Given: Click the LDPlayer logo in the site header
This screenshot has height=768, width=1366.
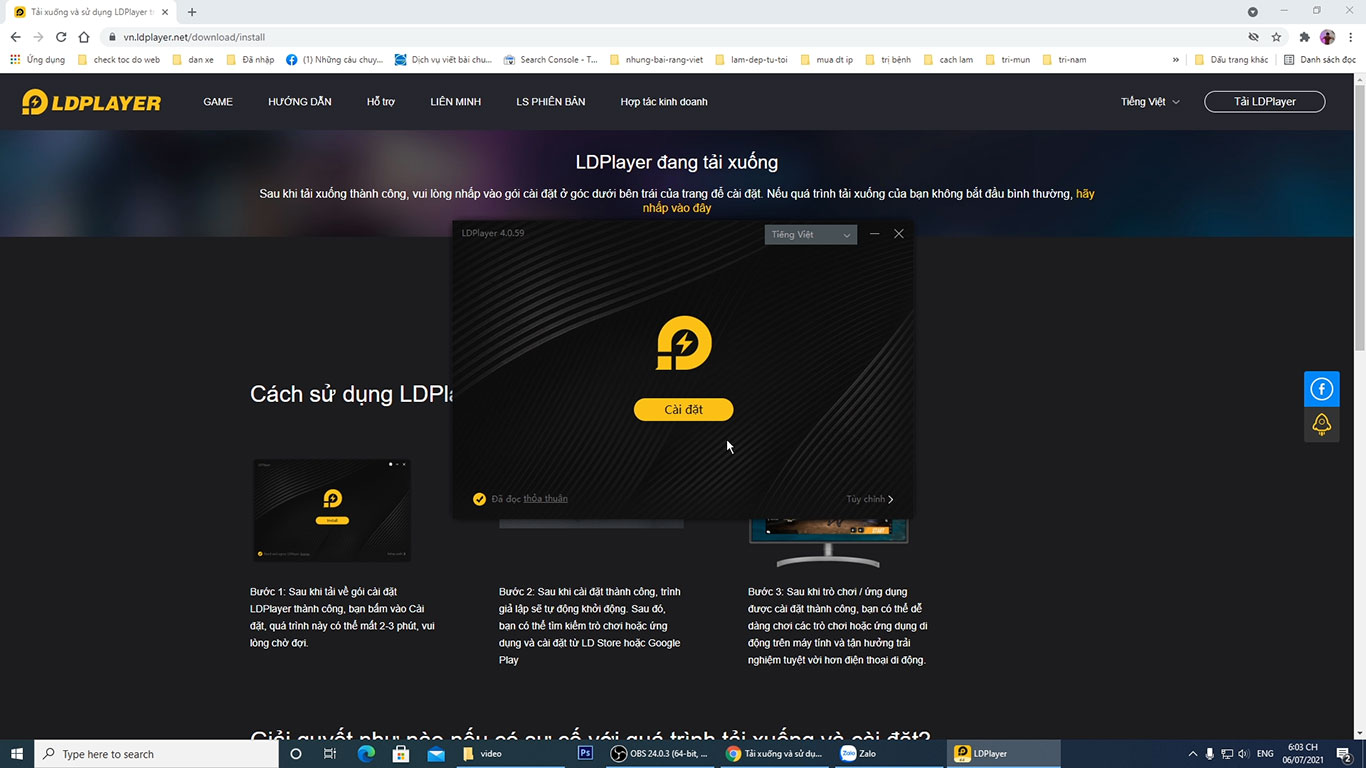Looking at the screenshot, I should pyautogui.click(x=91, y=102).
